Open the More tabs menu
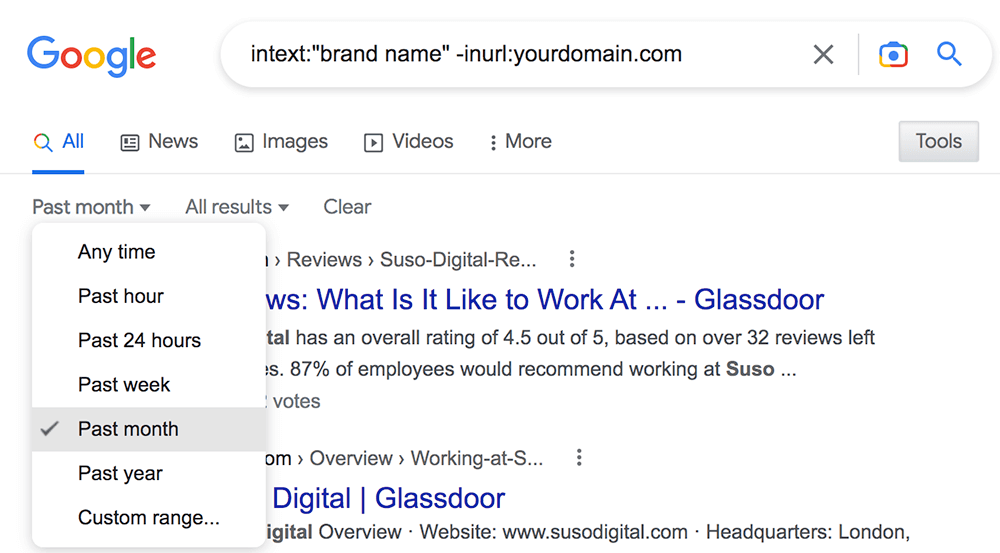Screen dimensions: 1000x553 pyautogui.click(x=520, y=142)
